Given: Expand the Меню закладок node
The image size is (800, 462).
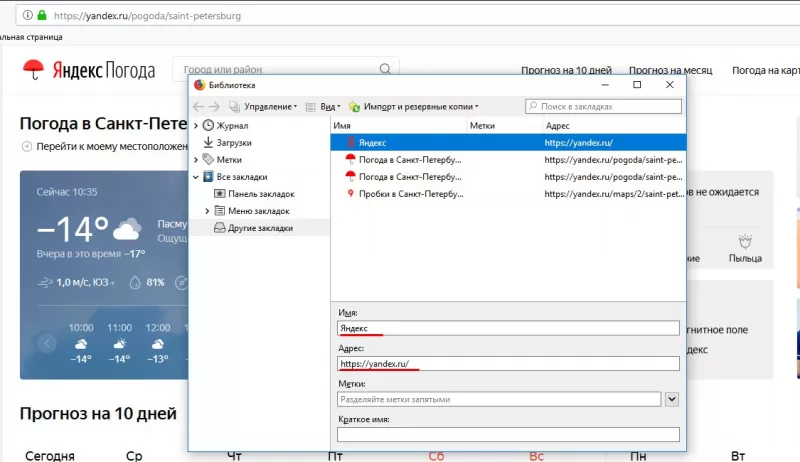Looking at the screenshot, I should tap(207, 211).
